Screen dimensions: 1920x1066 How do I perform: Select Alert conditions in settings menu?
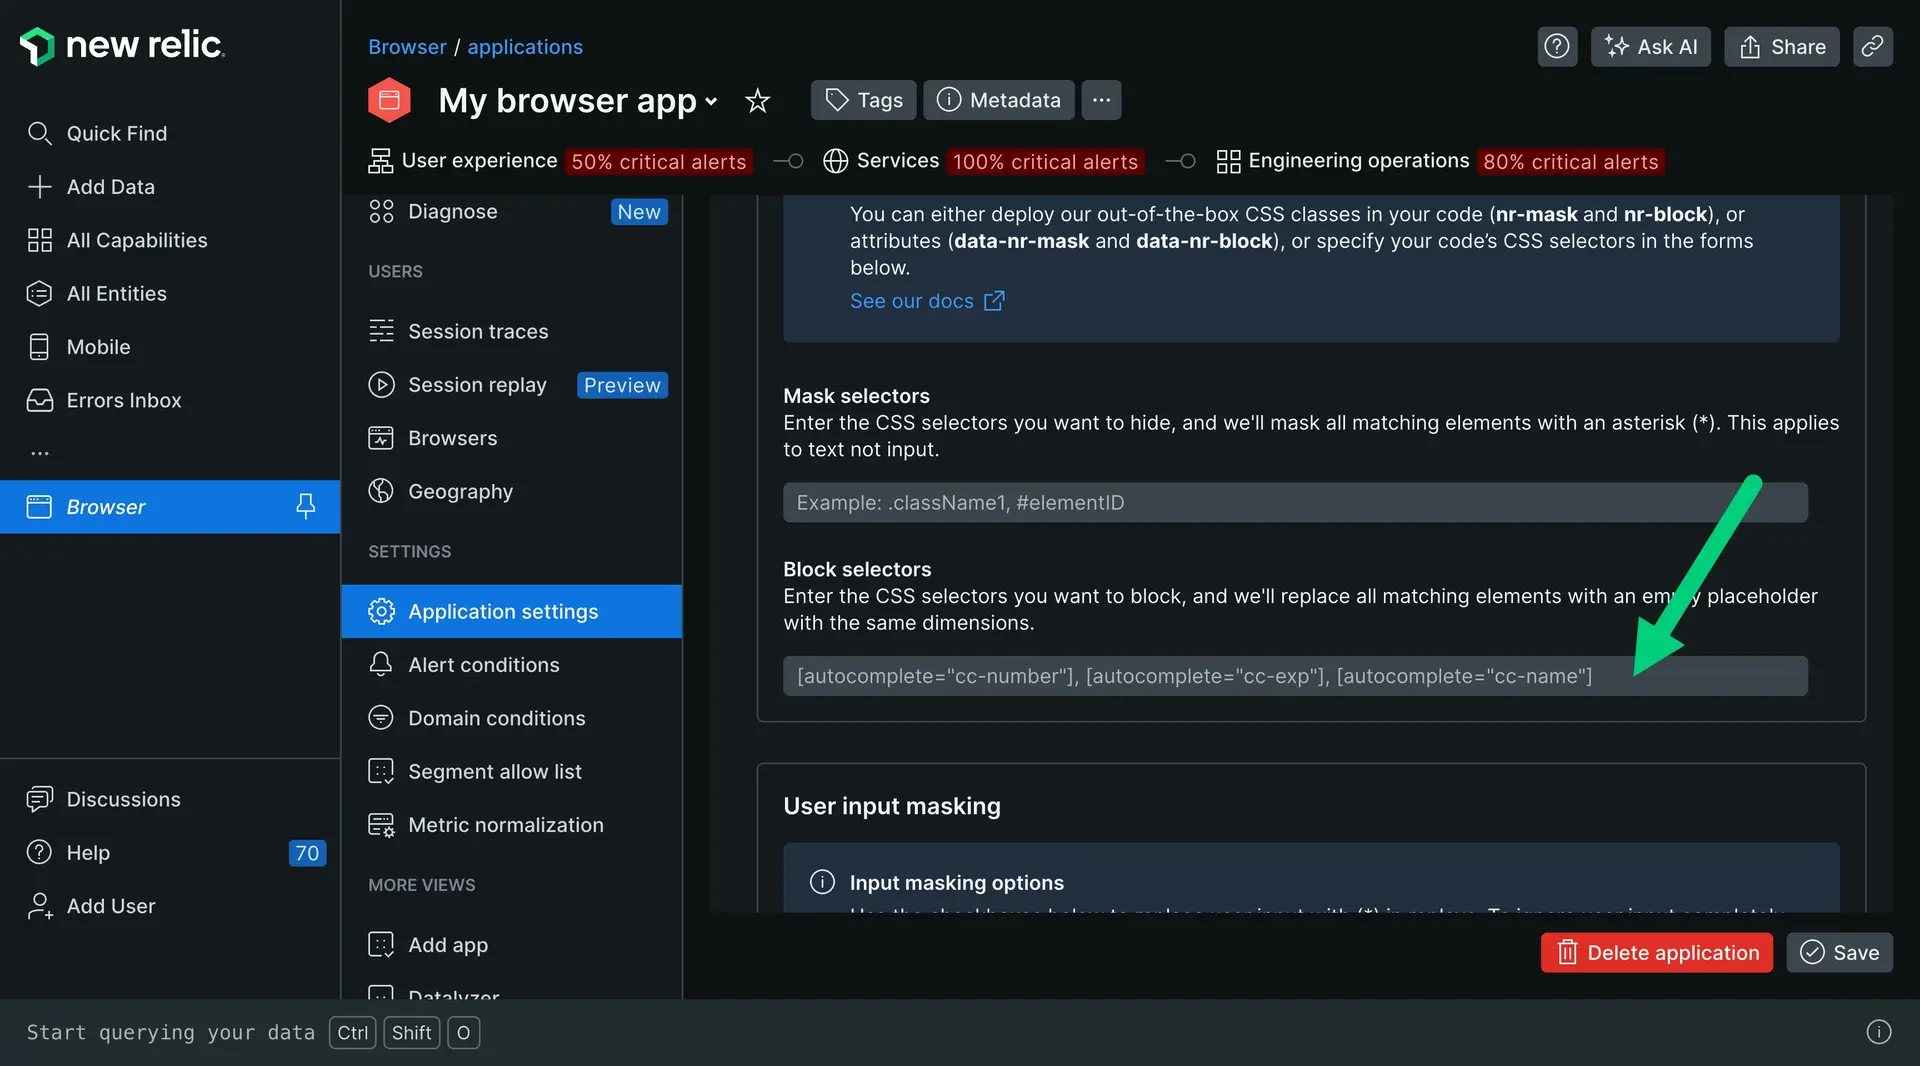pos(483,665)
